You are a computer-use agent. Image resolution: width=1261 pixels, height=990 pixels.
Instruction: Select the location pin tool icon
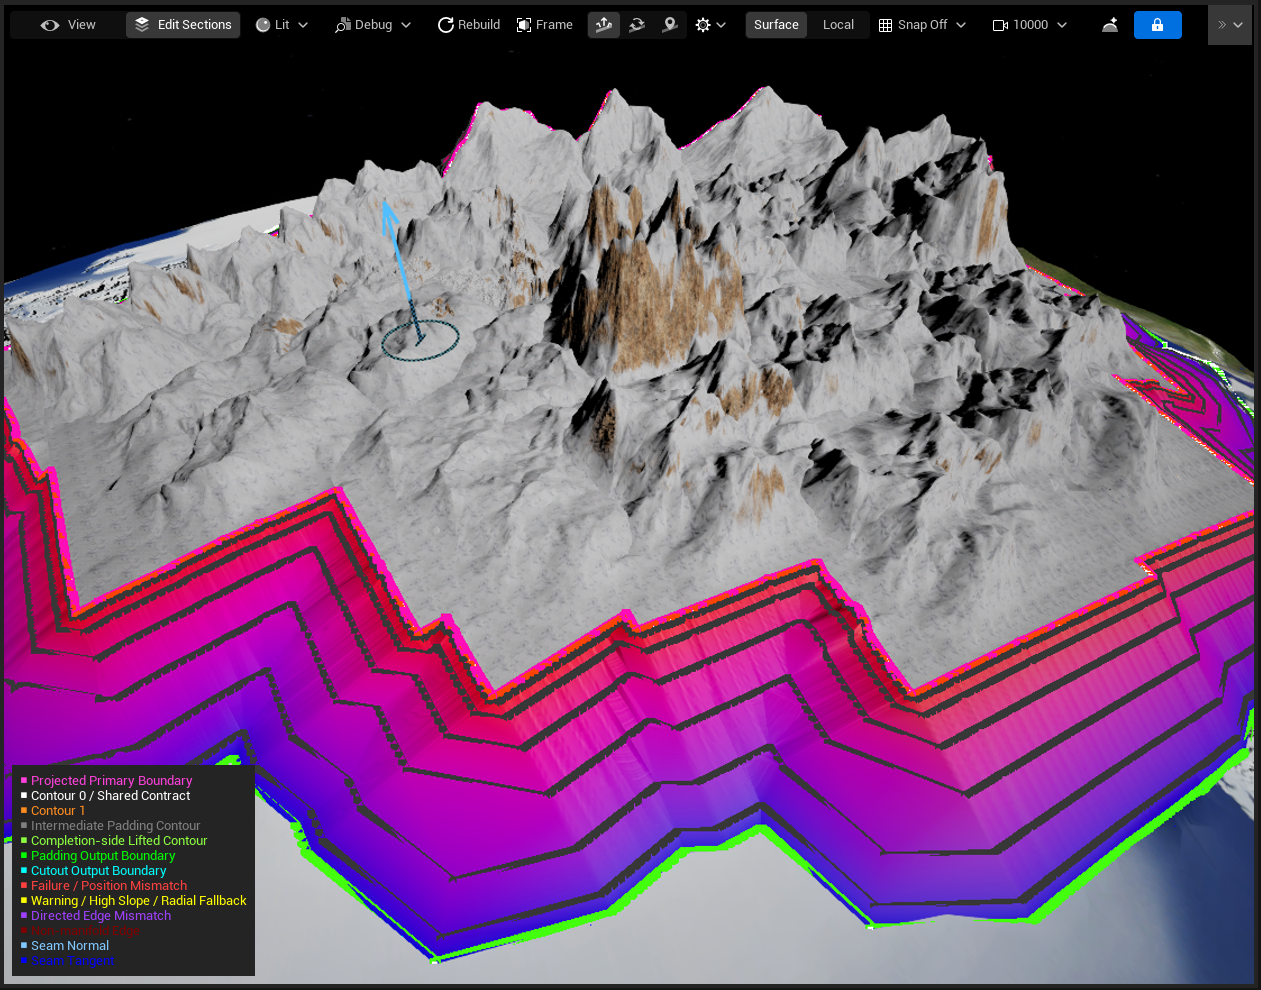click(670, 25)
